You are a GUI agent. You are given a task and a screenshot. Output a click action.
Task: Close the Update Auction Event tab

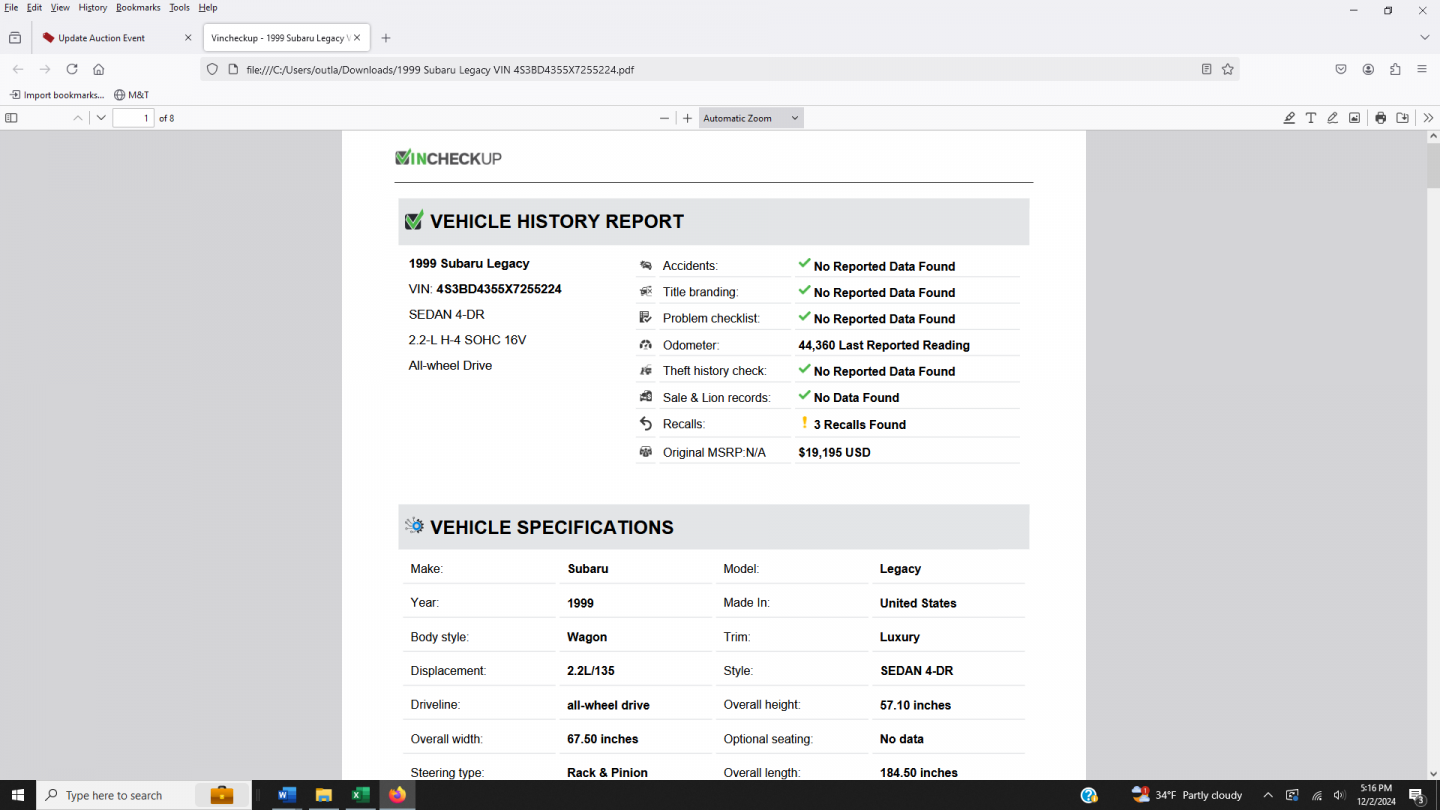[188, 38]
